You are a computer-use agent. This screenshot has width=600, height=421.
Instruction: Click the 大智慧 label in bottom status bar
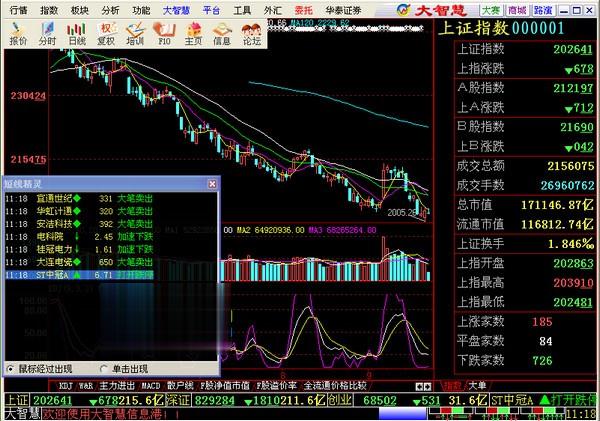(23, 414)
